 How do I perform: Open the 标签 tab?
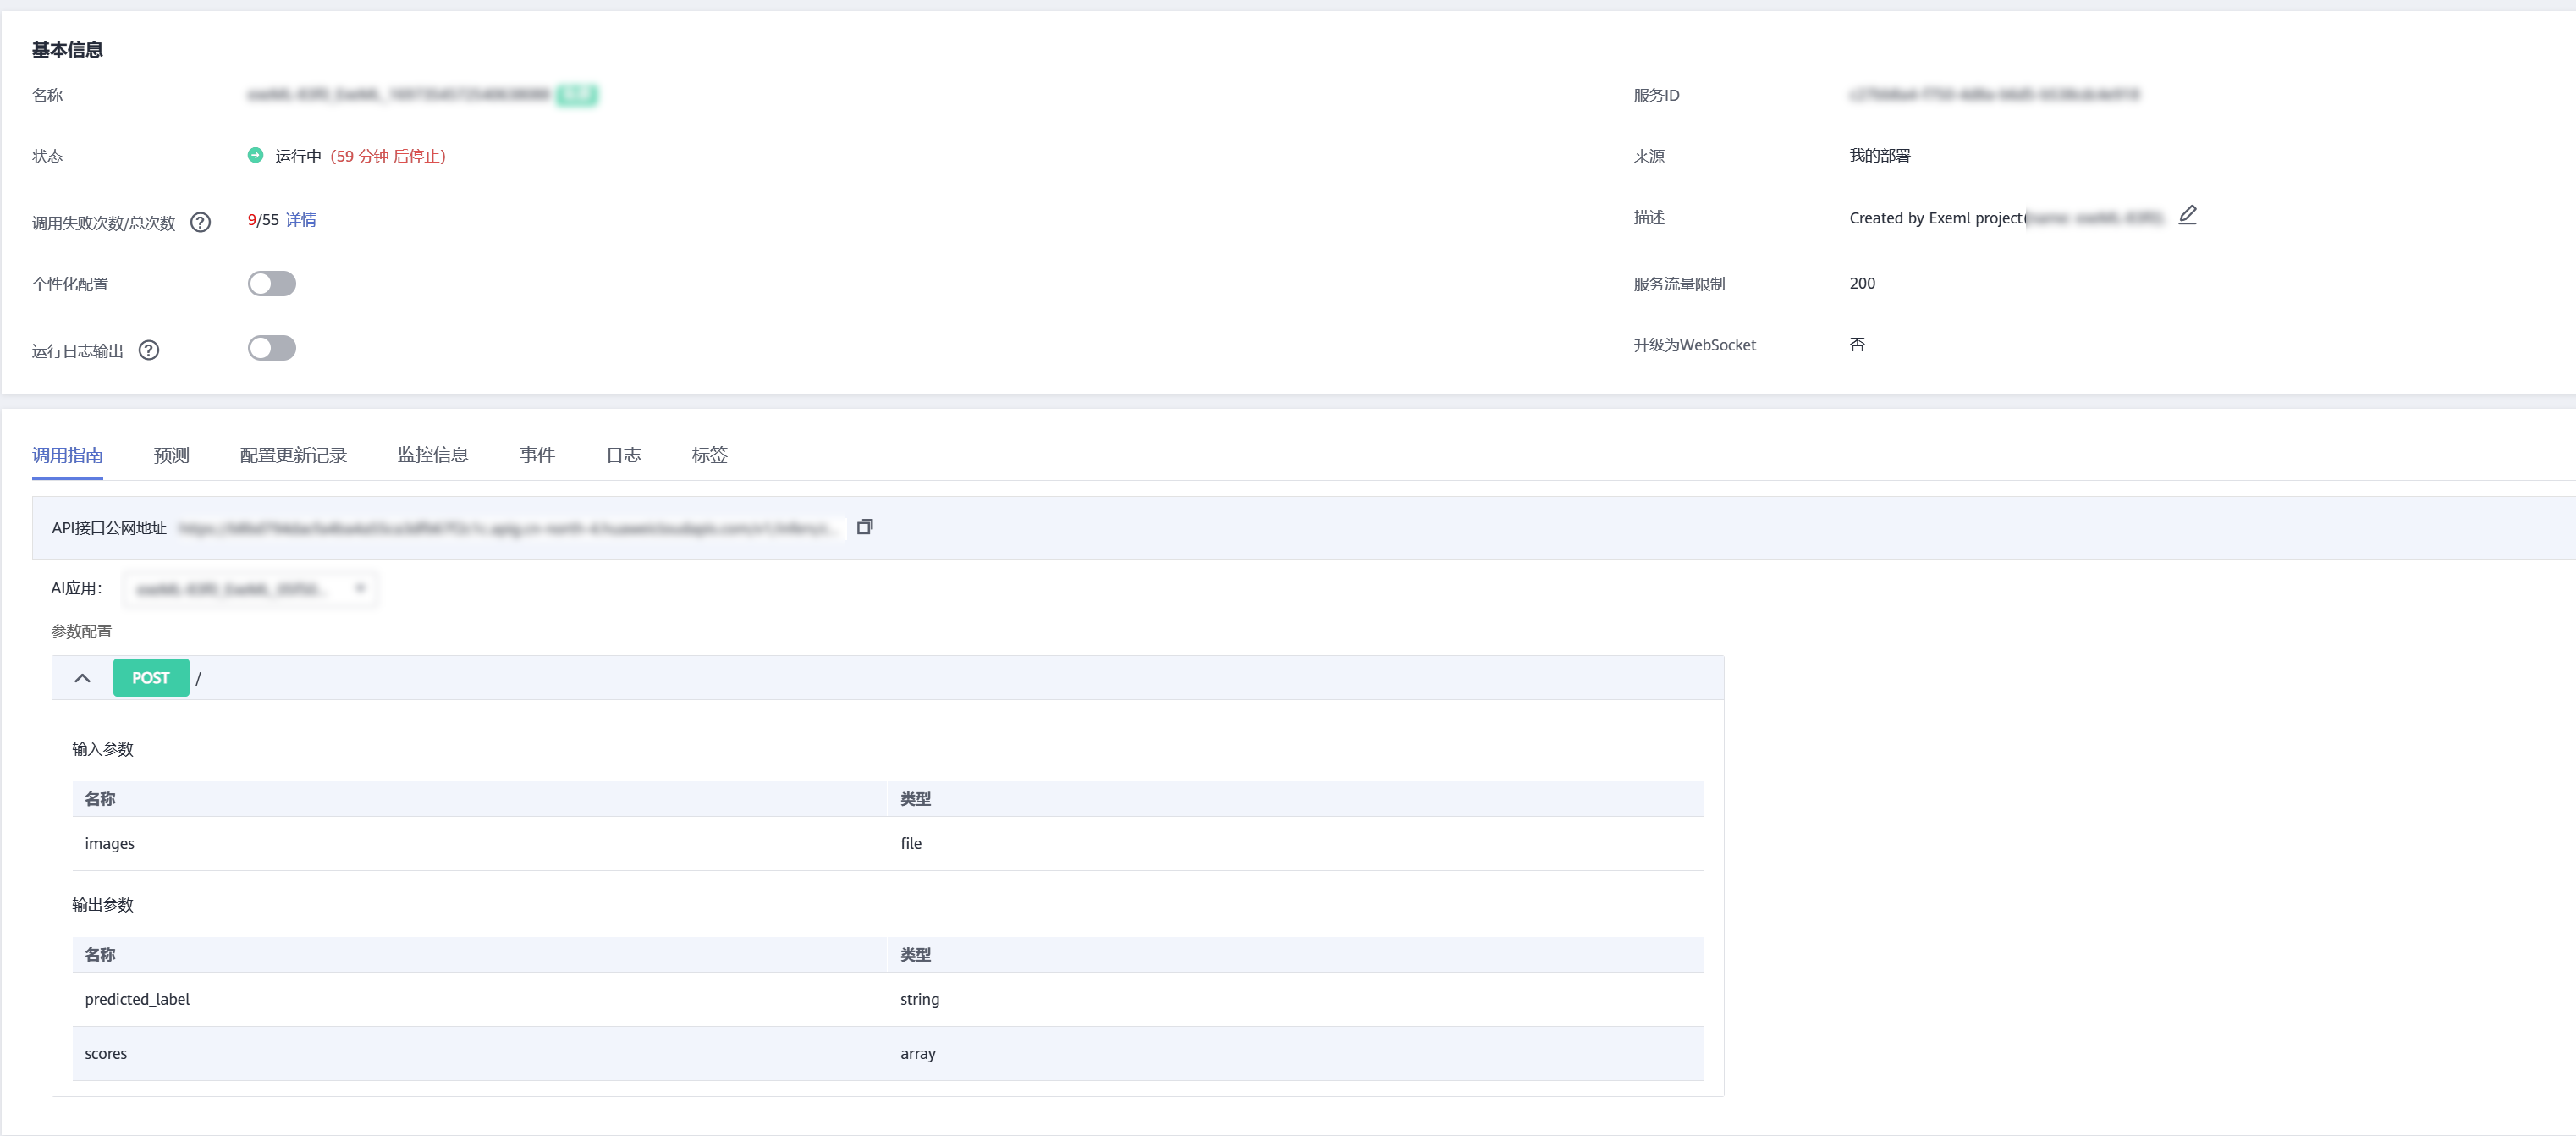click(709, 455)
